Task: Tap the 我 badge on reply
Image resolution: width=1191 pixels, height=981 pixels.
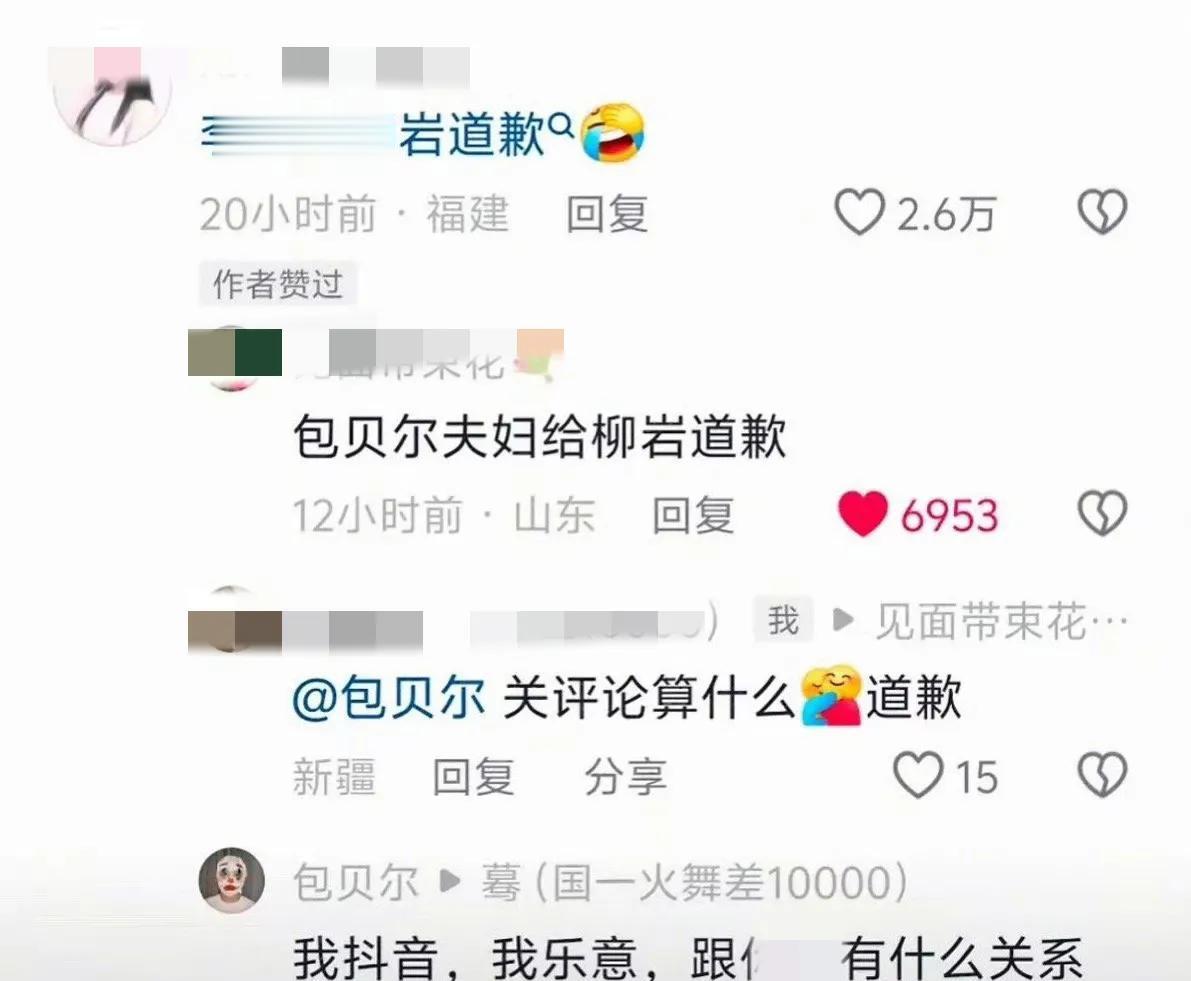Action: 783,620
